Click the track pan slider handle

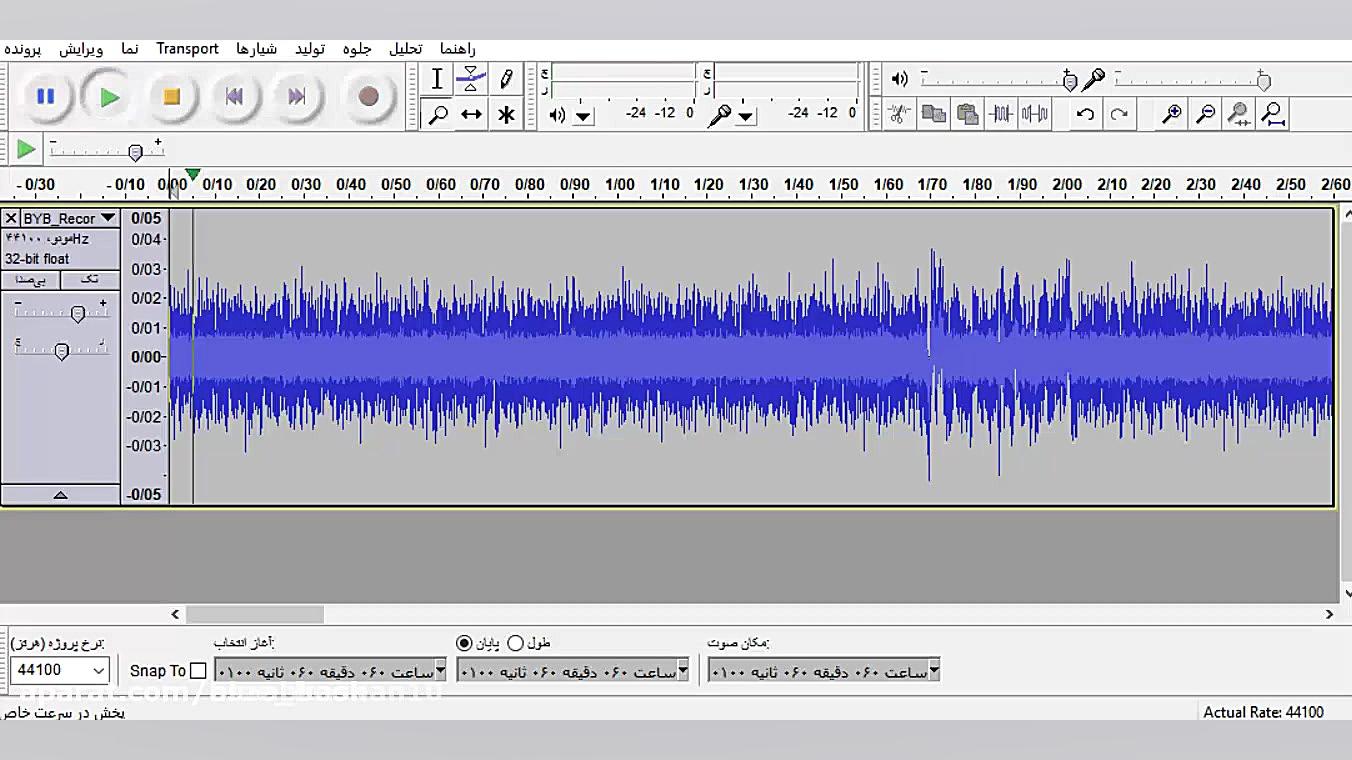coord(62,351)
